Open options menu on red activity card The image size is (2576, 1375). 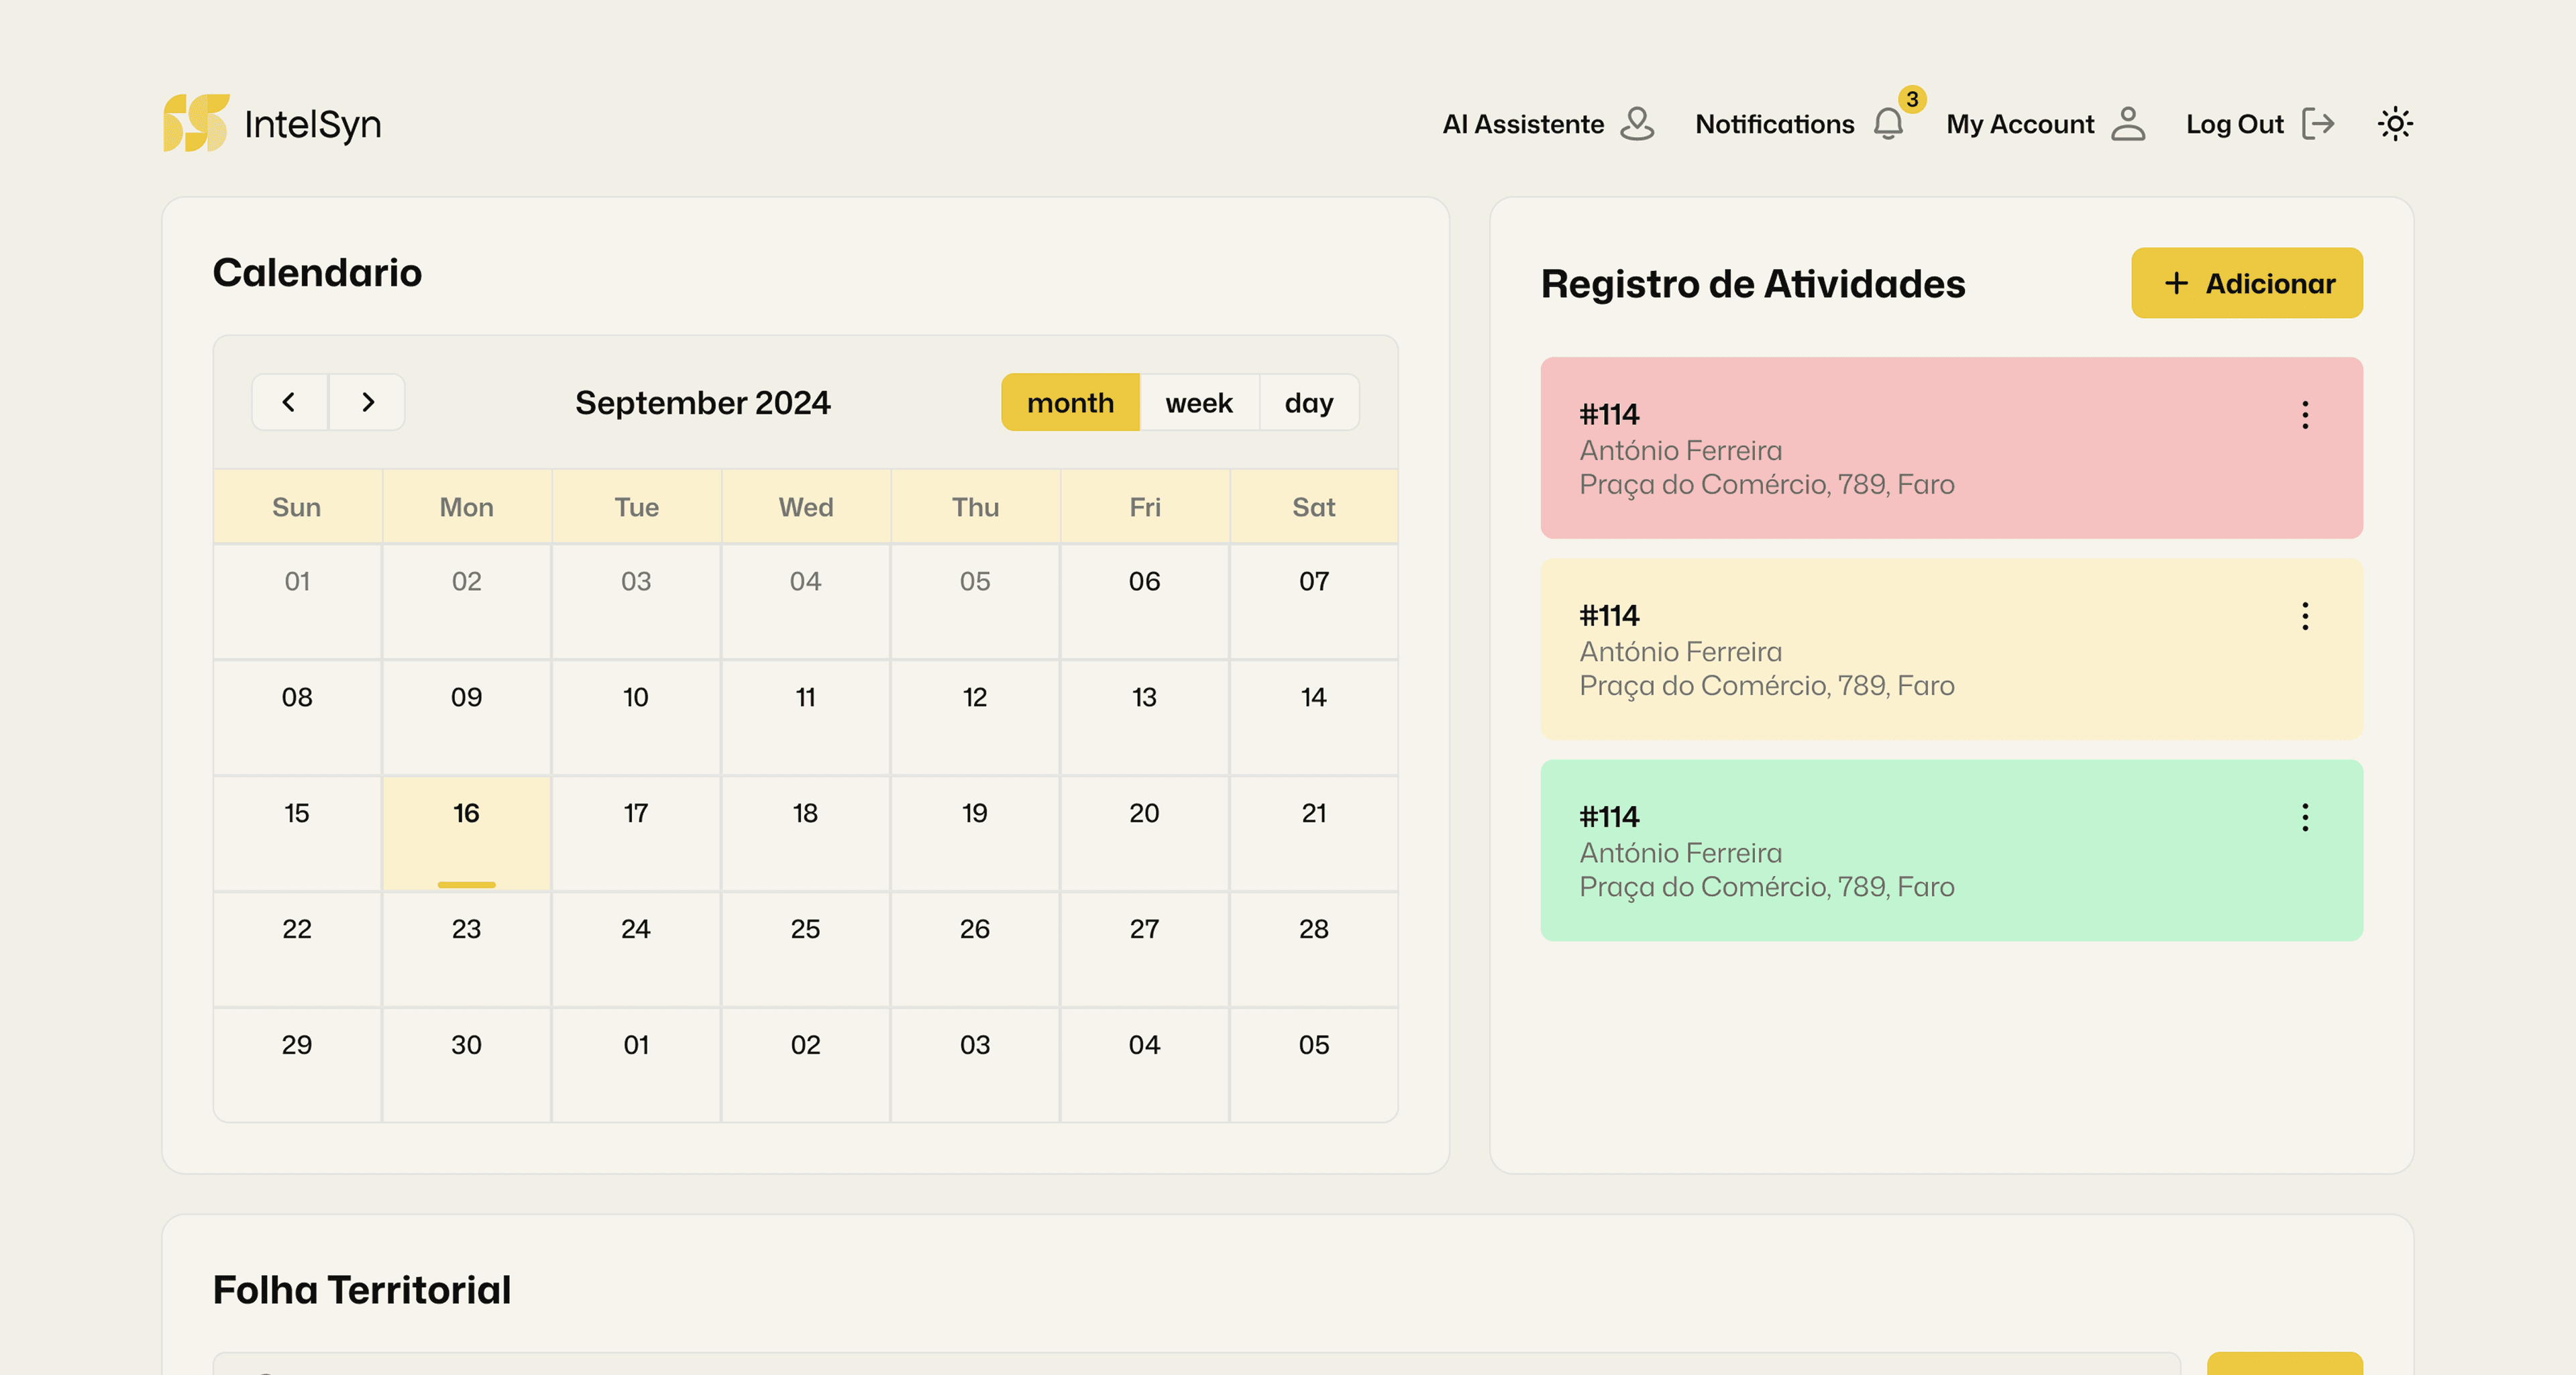(2304, 415)
